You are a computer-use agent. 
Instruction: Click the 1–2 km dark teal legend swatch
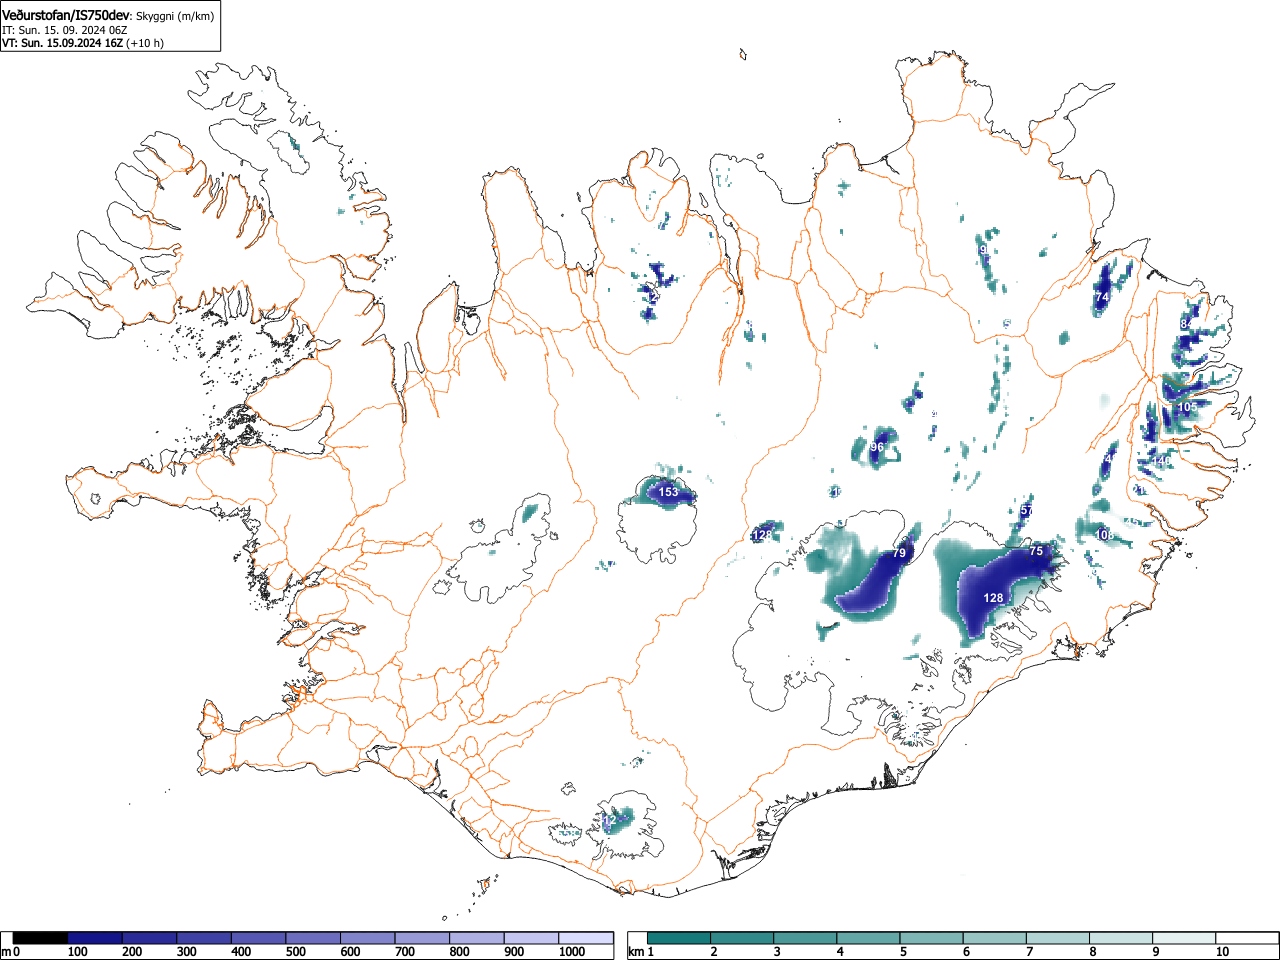pos(679,938)
